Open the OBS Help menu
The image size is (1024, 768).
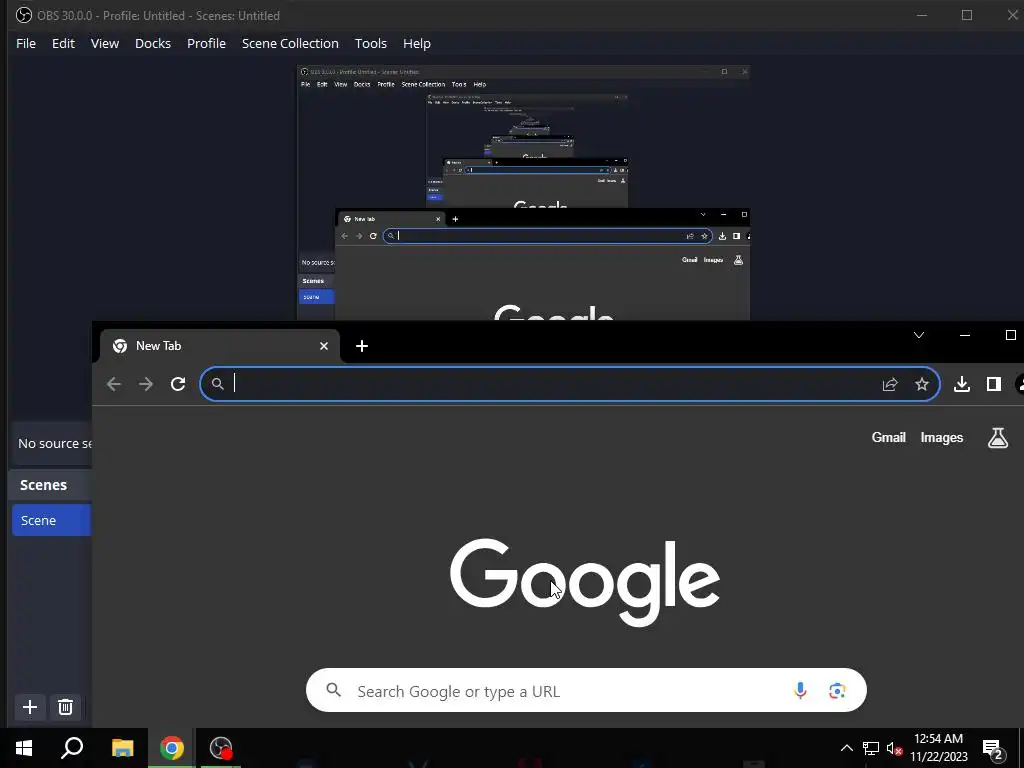coord(417,43)
